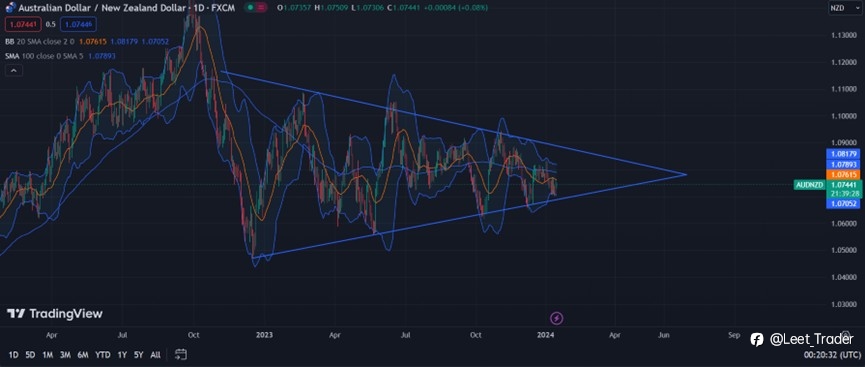Click the purple lightning event marker

[557, 318]
